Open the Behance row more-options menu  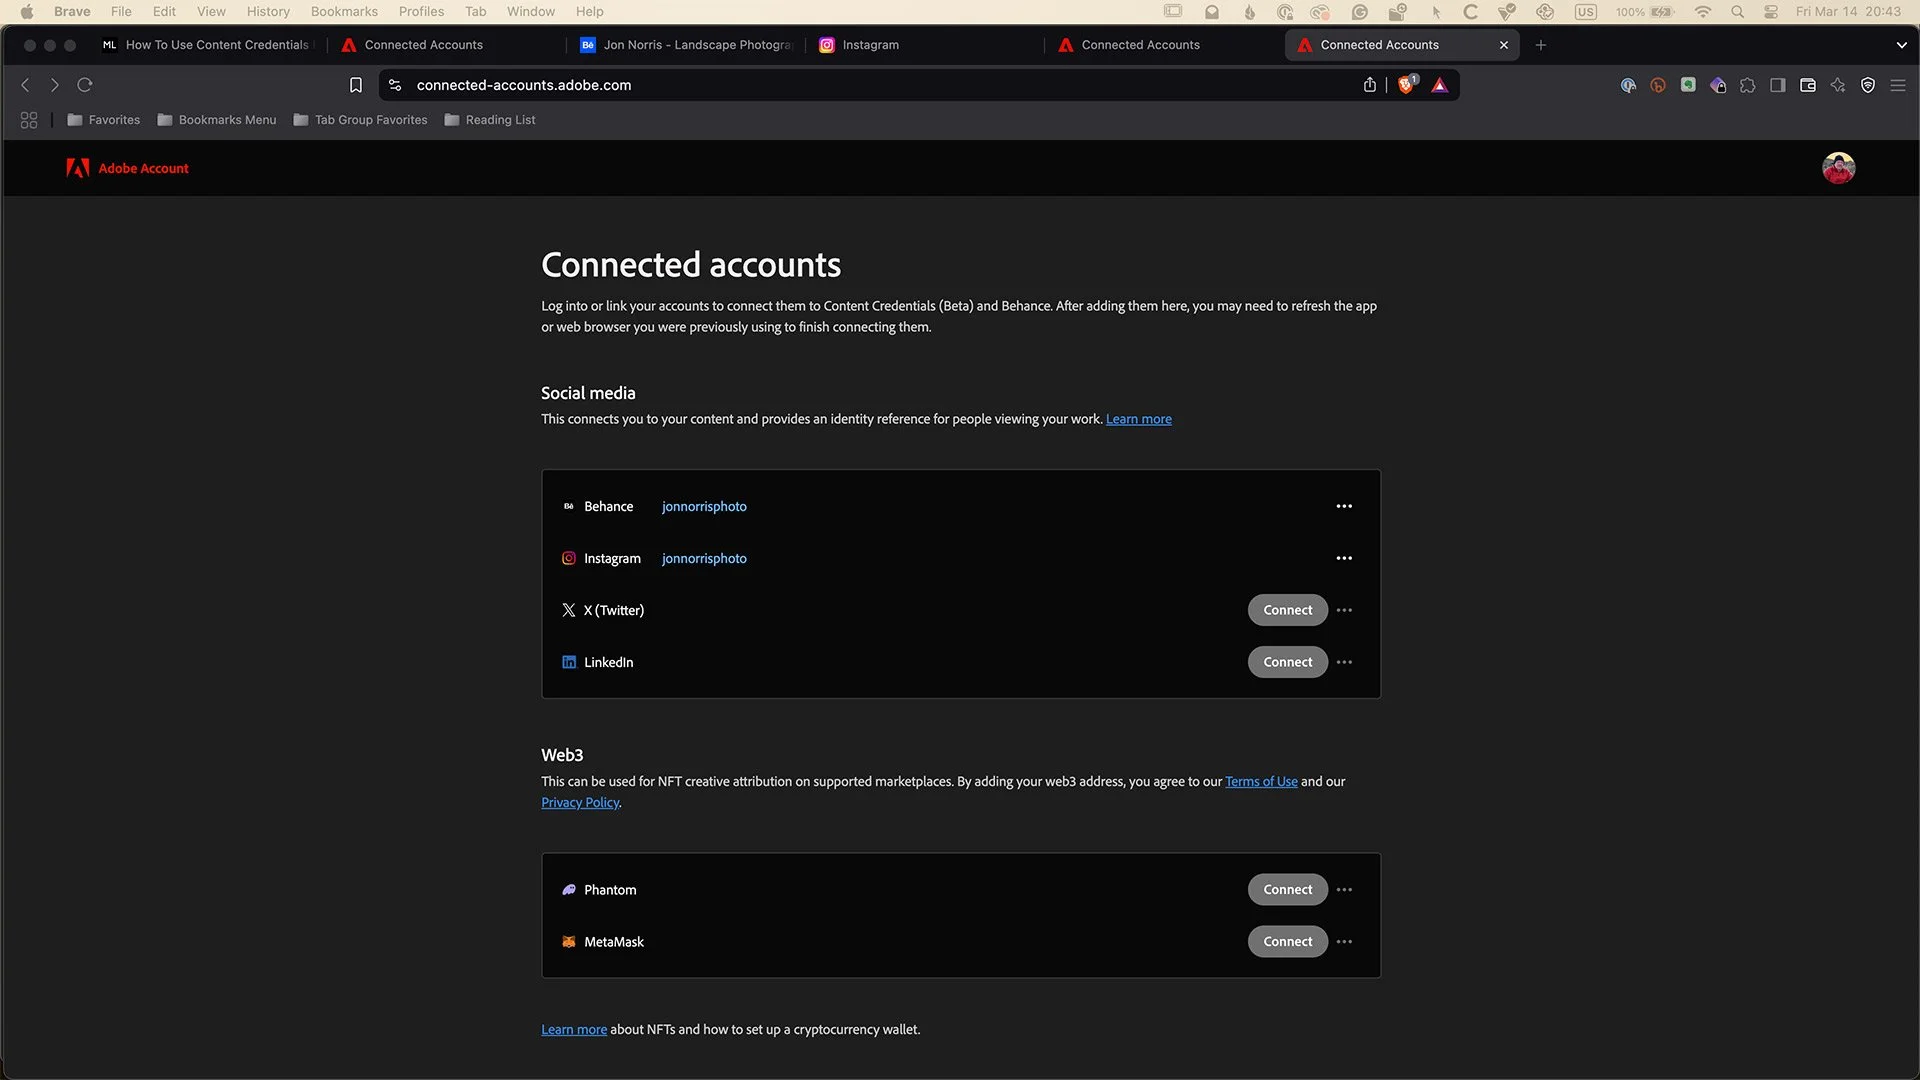pos(1344,506)
